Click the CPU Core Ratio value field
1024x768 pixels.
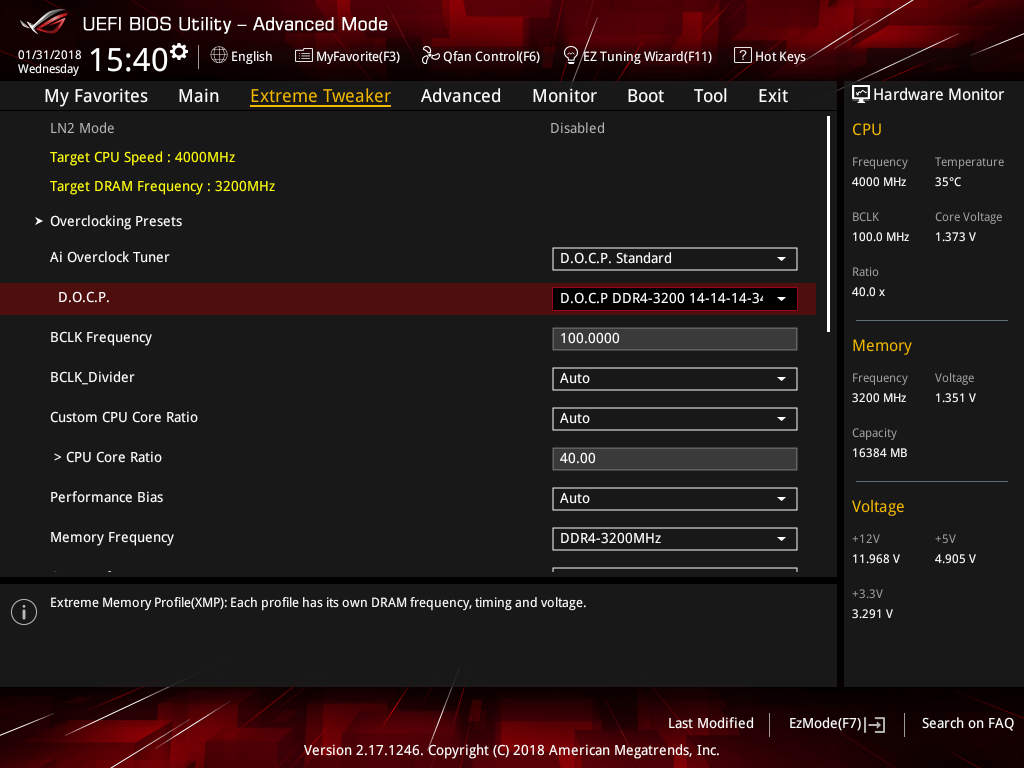(x=675, y=458)
